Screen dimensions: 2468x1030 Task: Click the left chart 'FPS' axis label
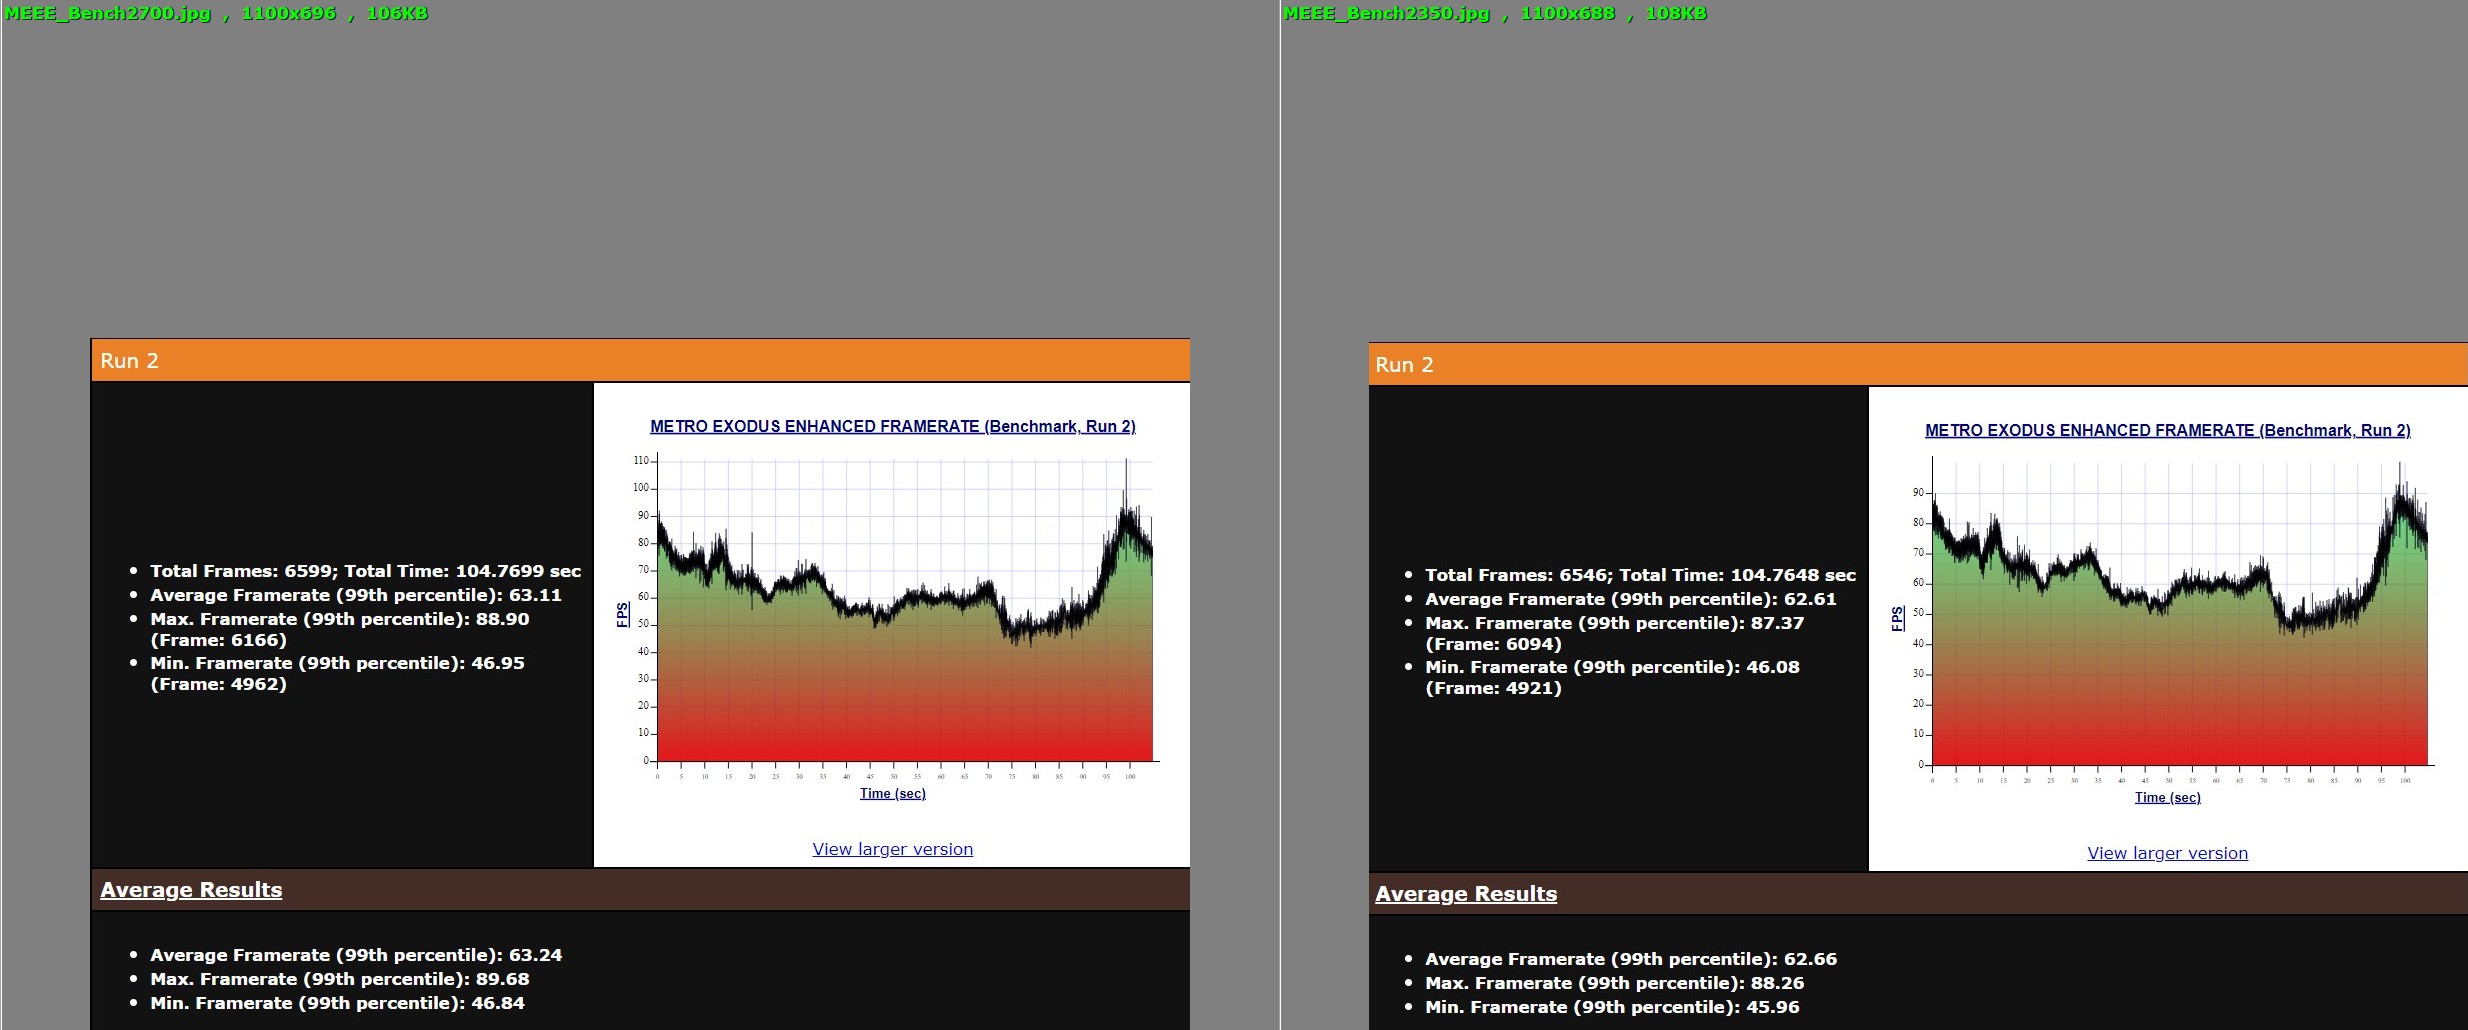(622, 614)
